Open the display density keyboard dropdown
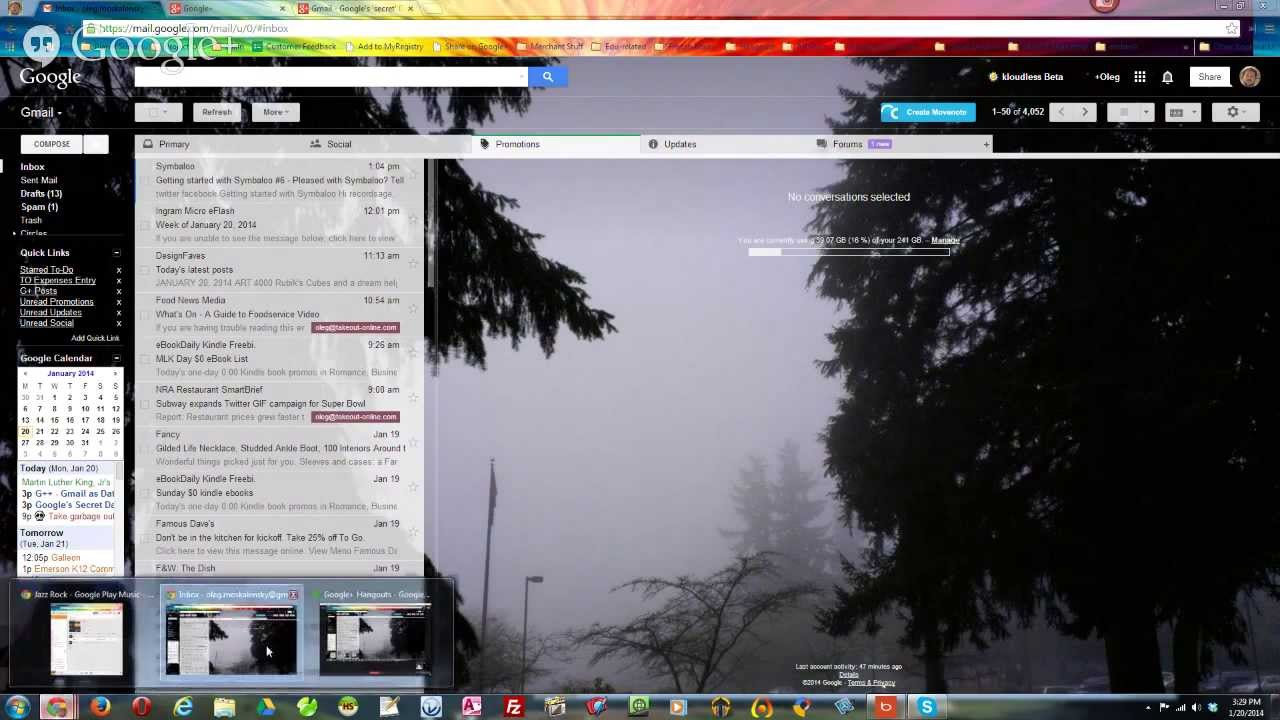This screenshot has height=720, width=1280. coord(1182,112)
